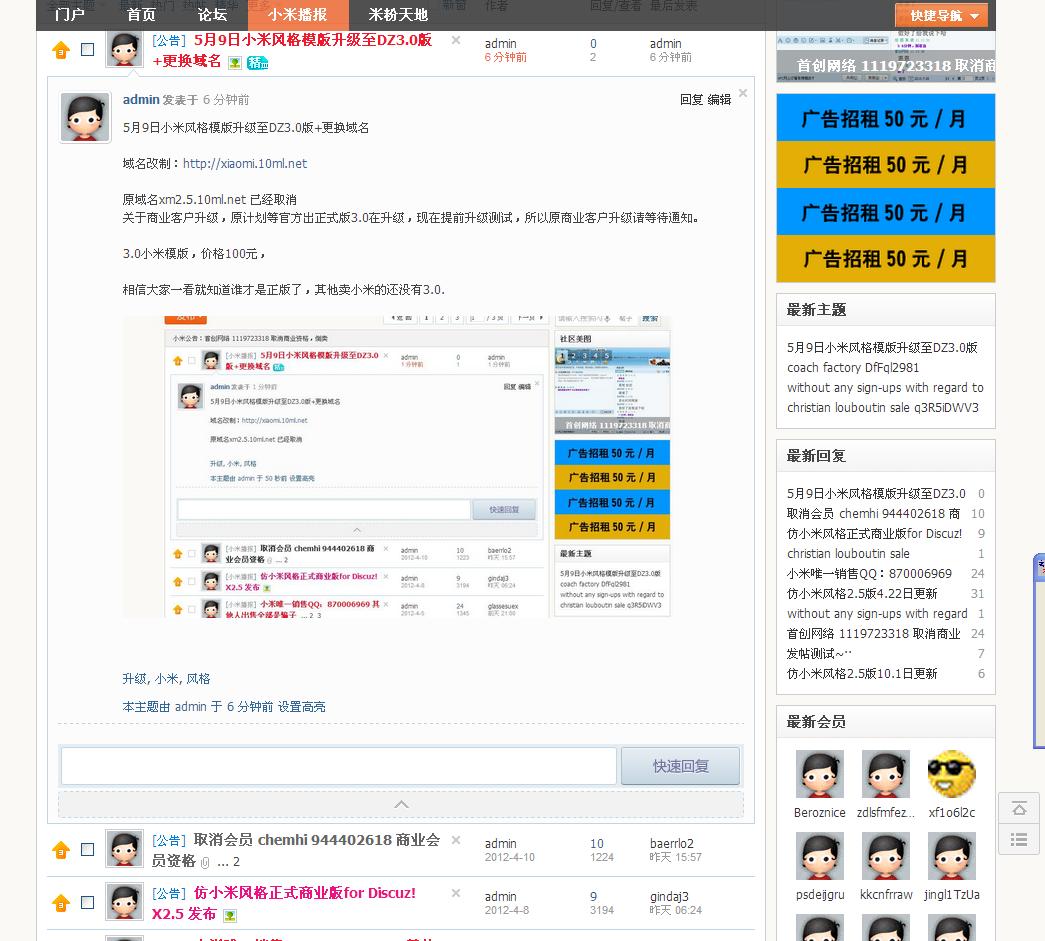The height and width of the screenshot is (941, 1045).
Task: Open latest reply 仿小米风格2.5版4.22日更新
Action: point(862,593)
